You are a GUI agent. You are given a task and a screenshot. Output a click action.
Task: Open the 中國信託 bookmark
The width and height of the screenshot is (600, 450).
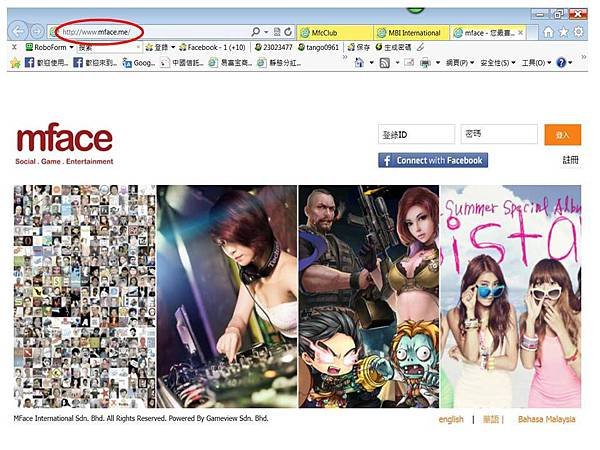[x=182, y=62]
